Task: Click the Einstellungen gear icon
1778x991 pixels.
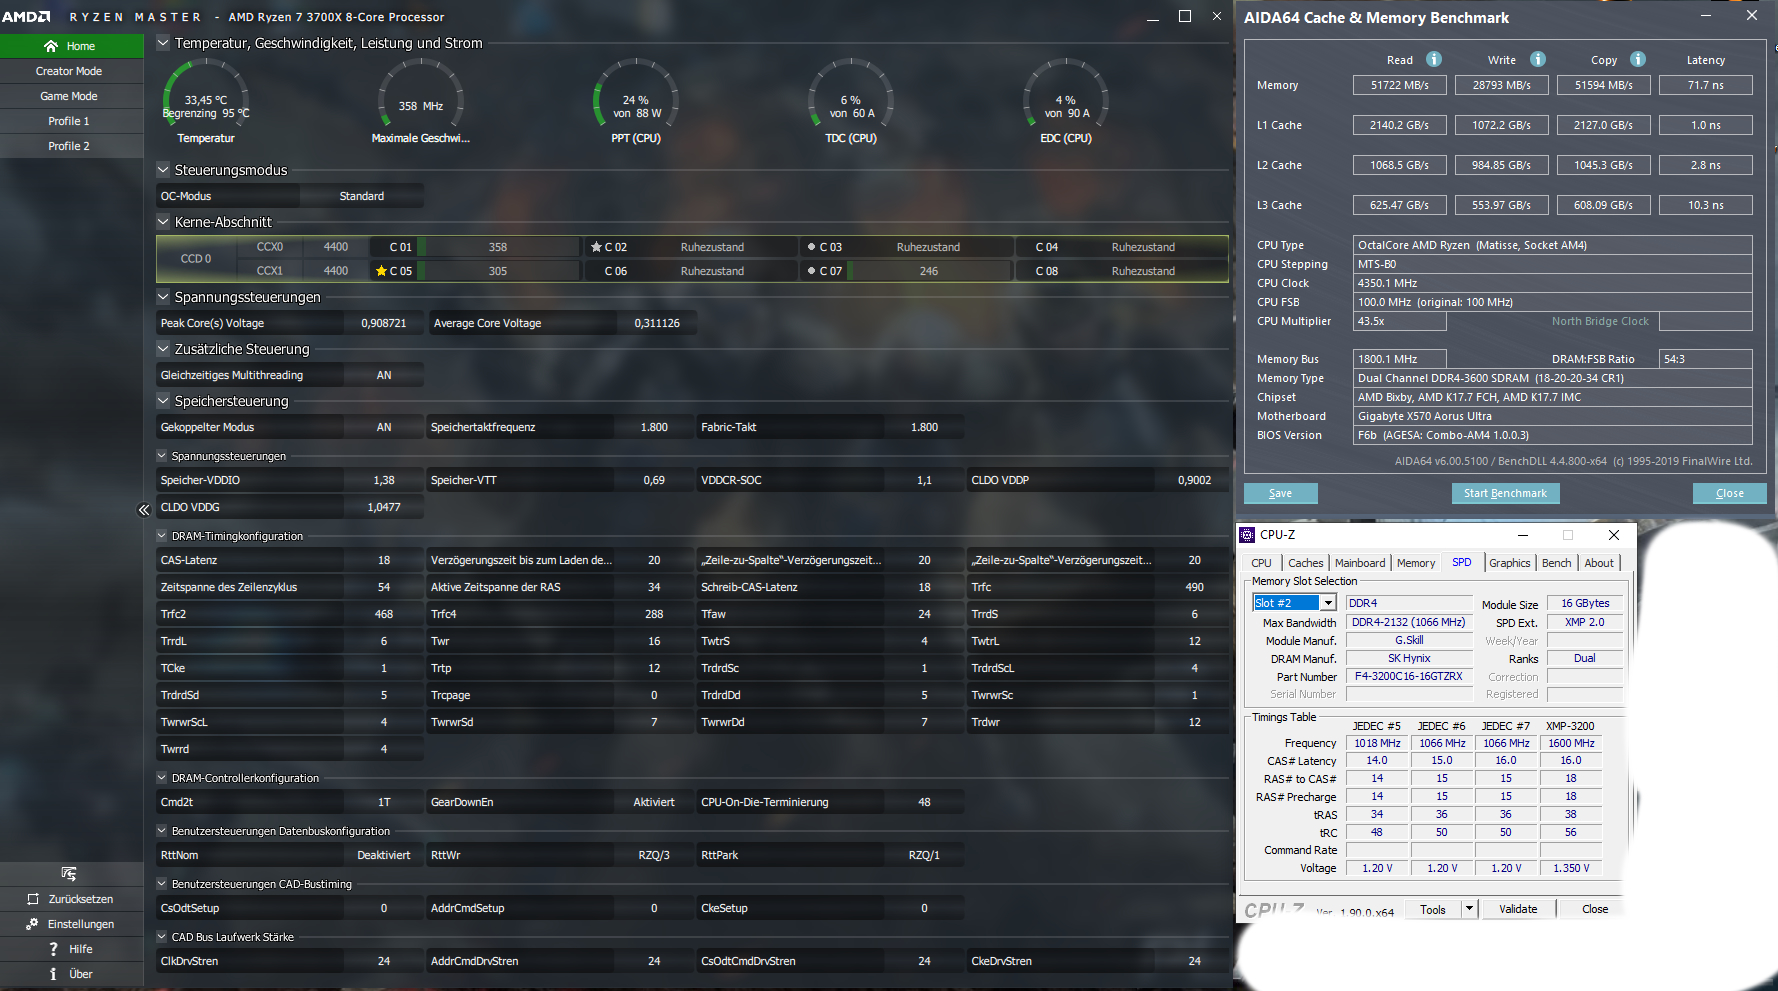Action: coord(33,924)
